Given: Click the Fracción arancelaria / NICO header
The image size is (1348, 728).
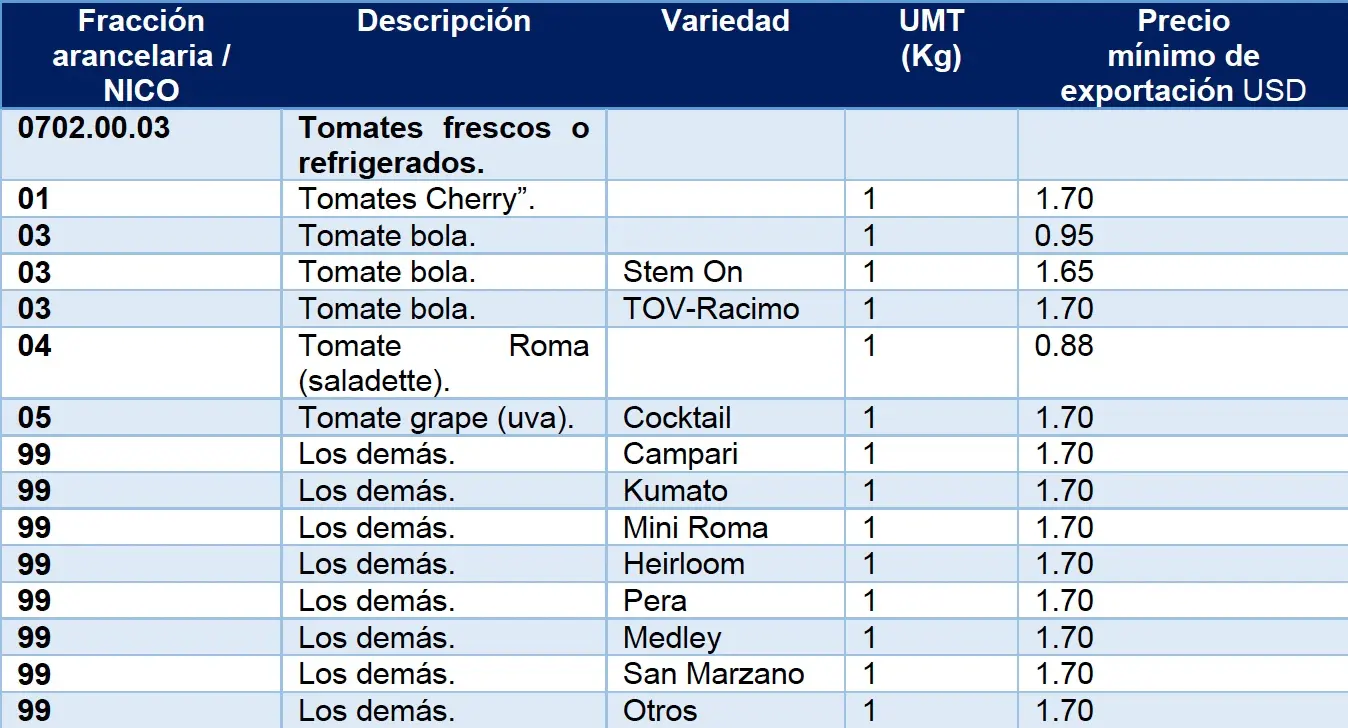Looking at the screenshot, I should point(141,55).
